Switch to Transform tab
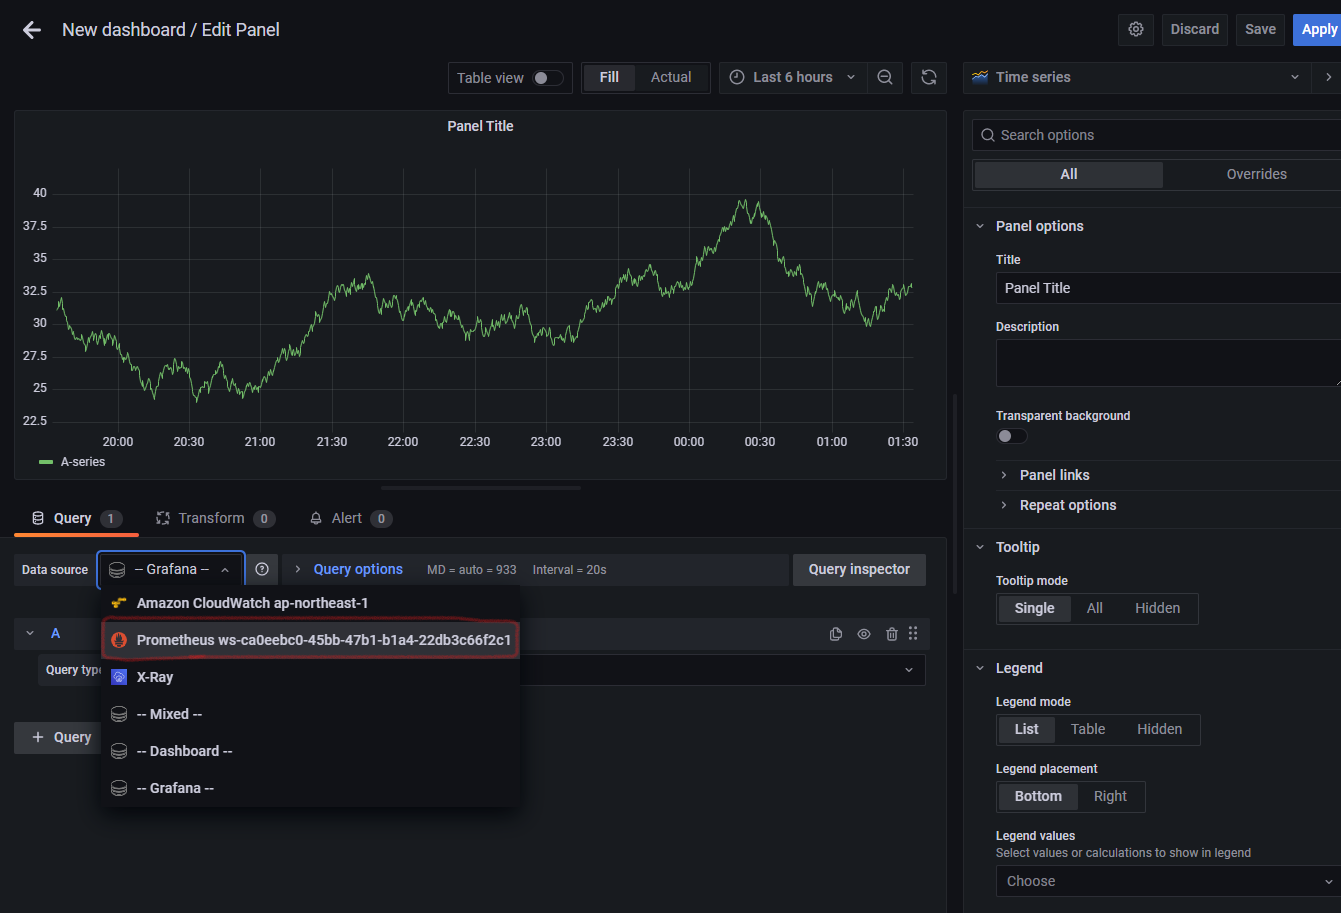 (x=215, y=518)
